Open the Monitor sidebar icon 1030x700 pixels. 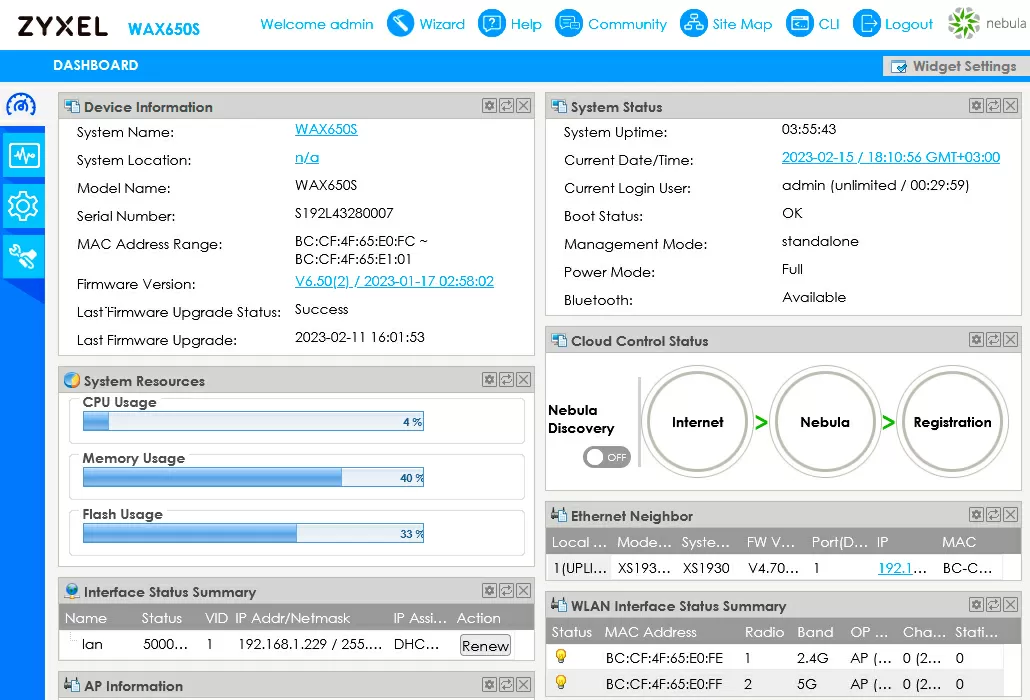pyautogui.click(x=24, y=156)
